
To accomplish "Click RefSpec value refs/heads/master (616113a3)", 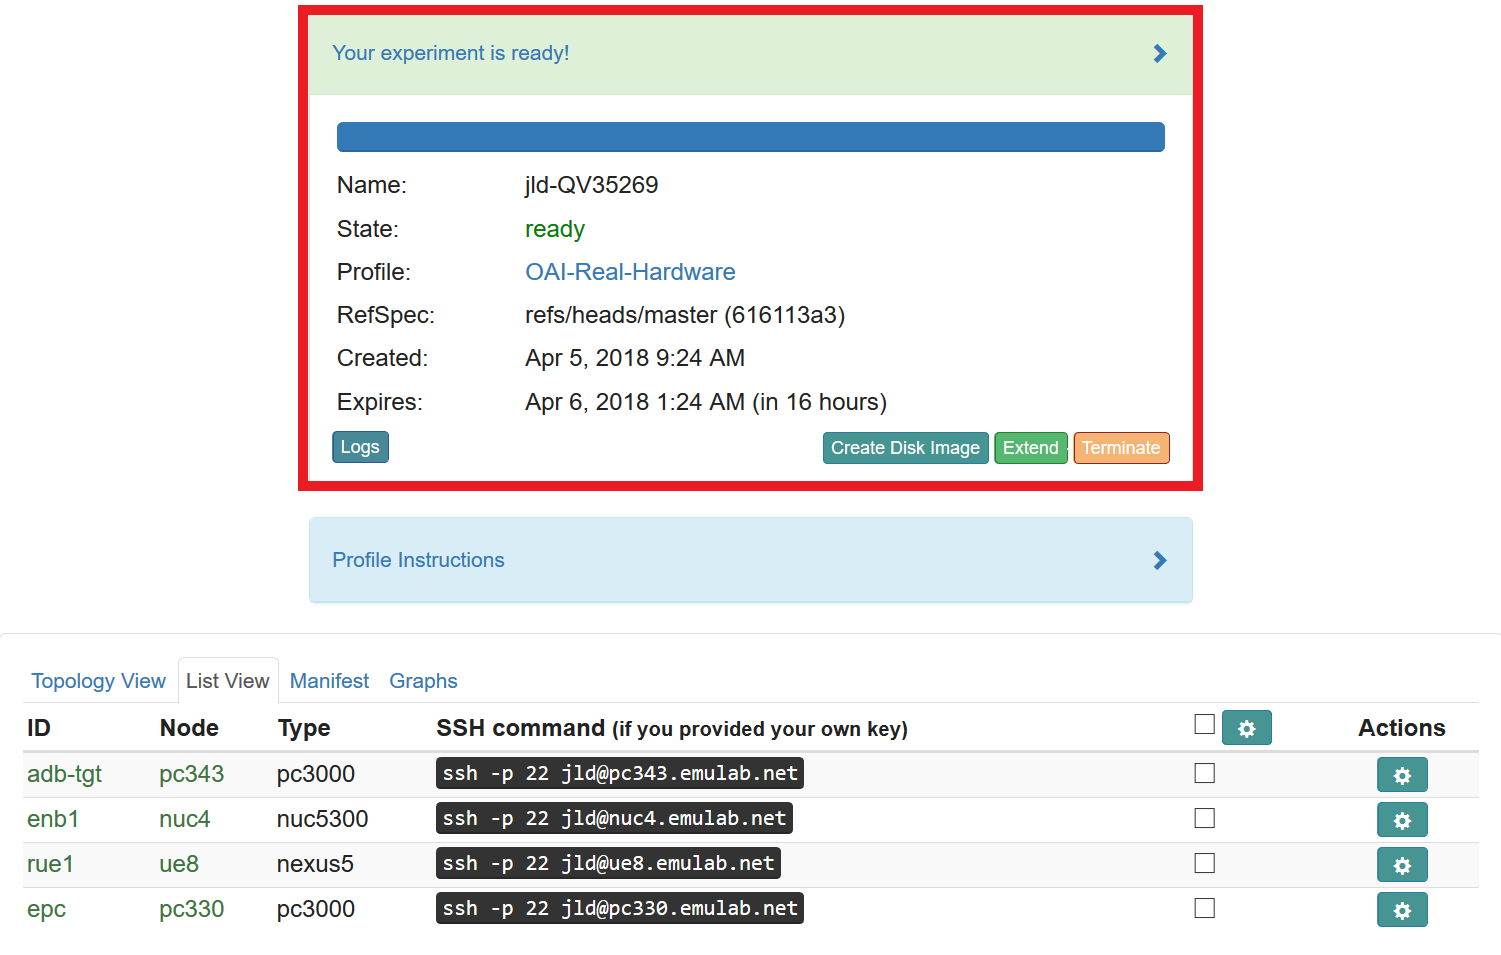I will [685, 315].
